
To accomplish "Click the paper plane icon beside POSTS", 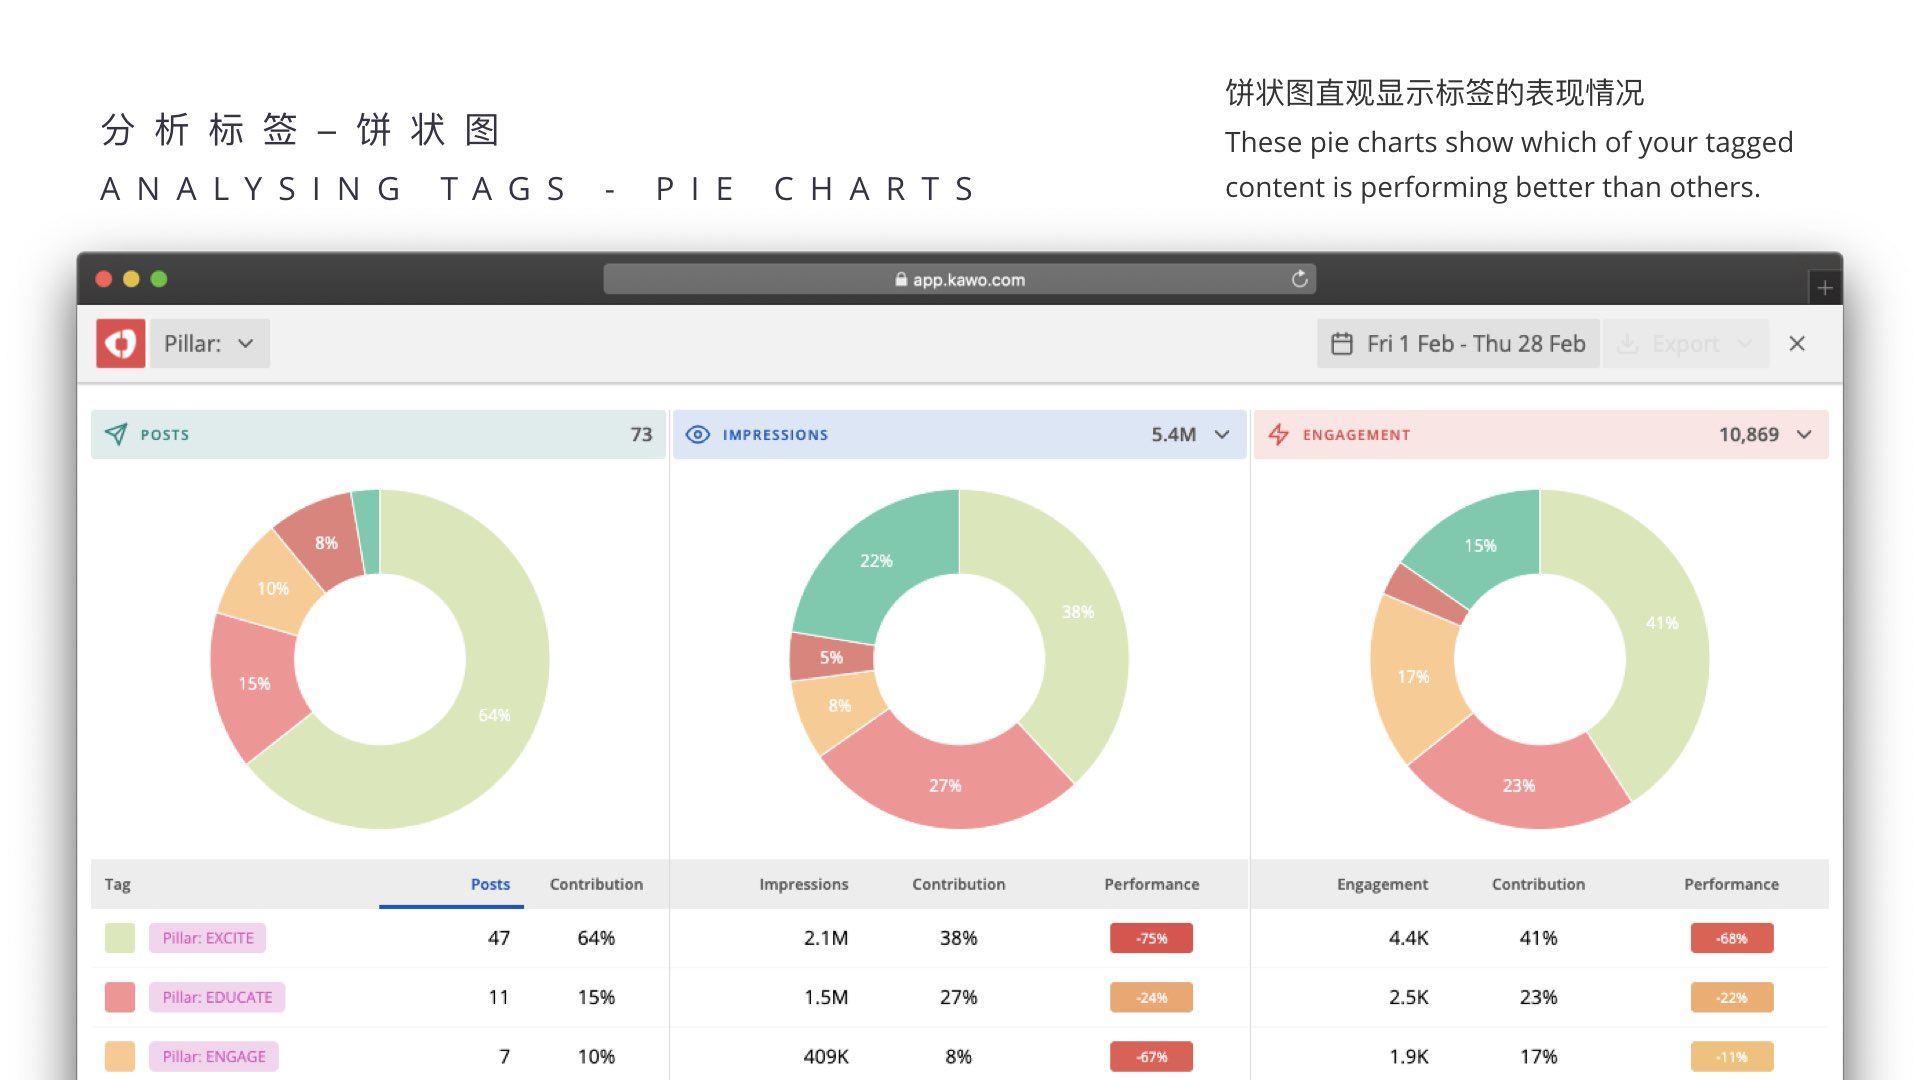I will [x=117, y=434].
